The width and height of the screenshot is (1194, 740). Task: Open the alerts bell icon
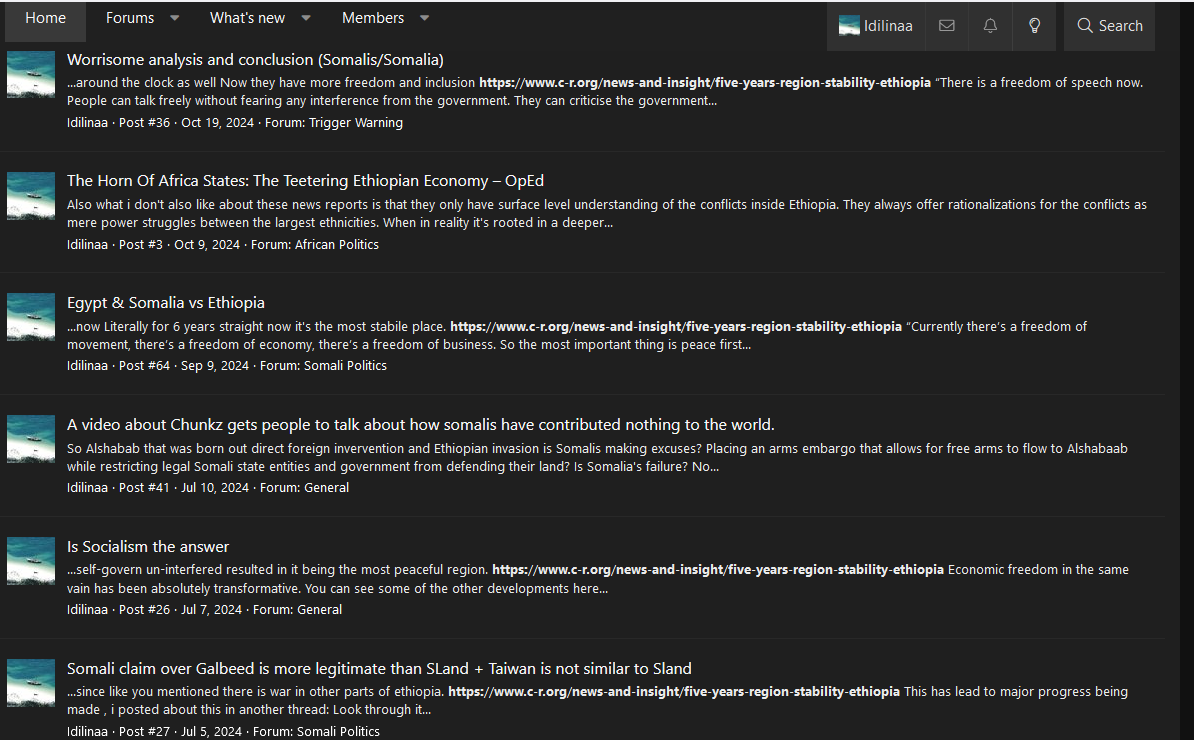990,26
